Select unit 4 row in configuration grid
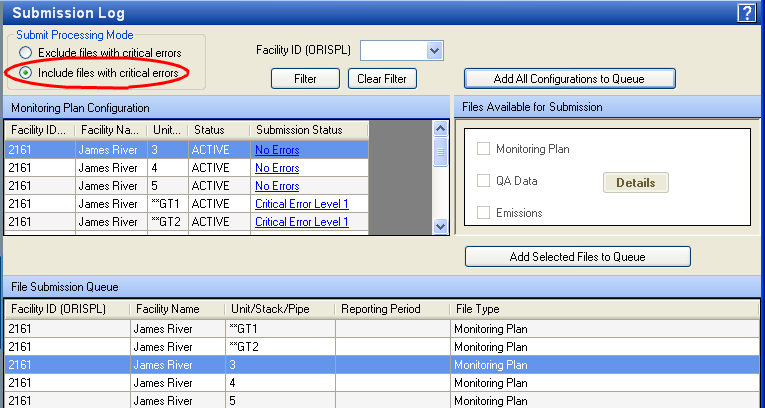 (187, 168)
